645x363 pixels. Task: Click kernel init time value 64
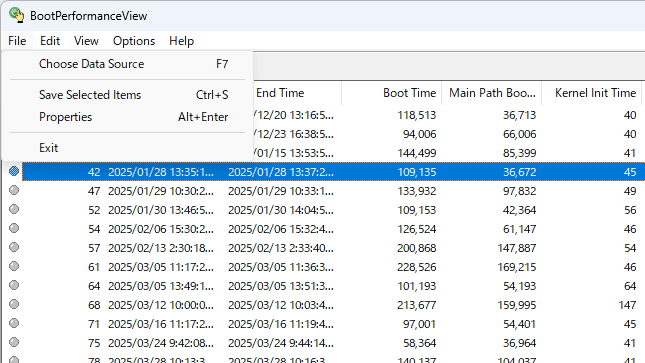coord(630,286)
